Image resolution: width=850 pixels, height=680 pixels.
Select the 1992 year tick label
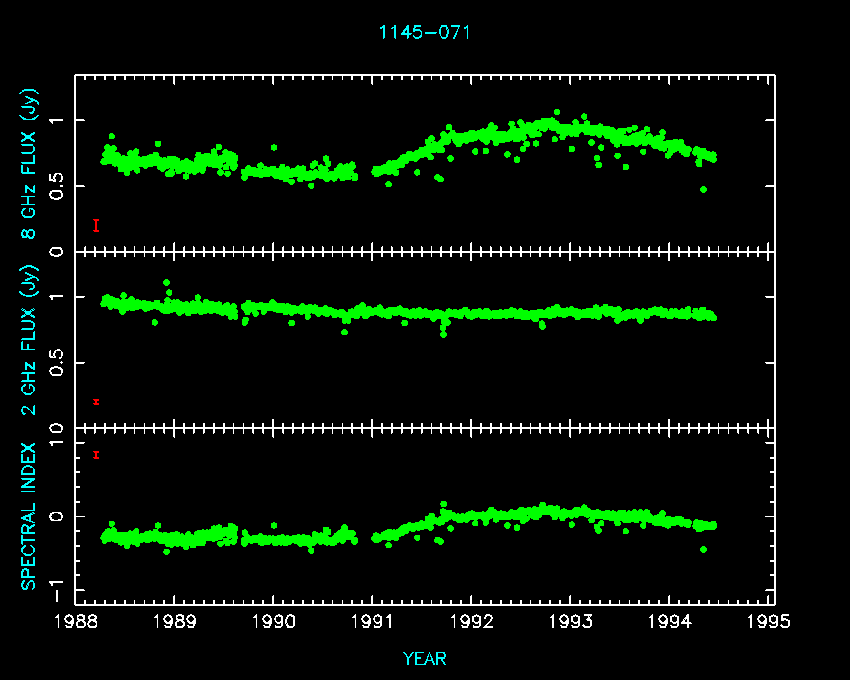click(472, 622)
